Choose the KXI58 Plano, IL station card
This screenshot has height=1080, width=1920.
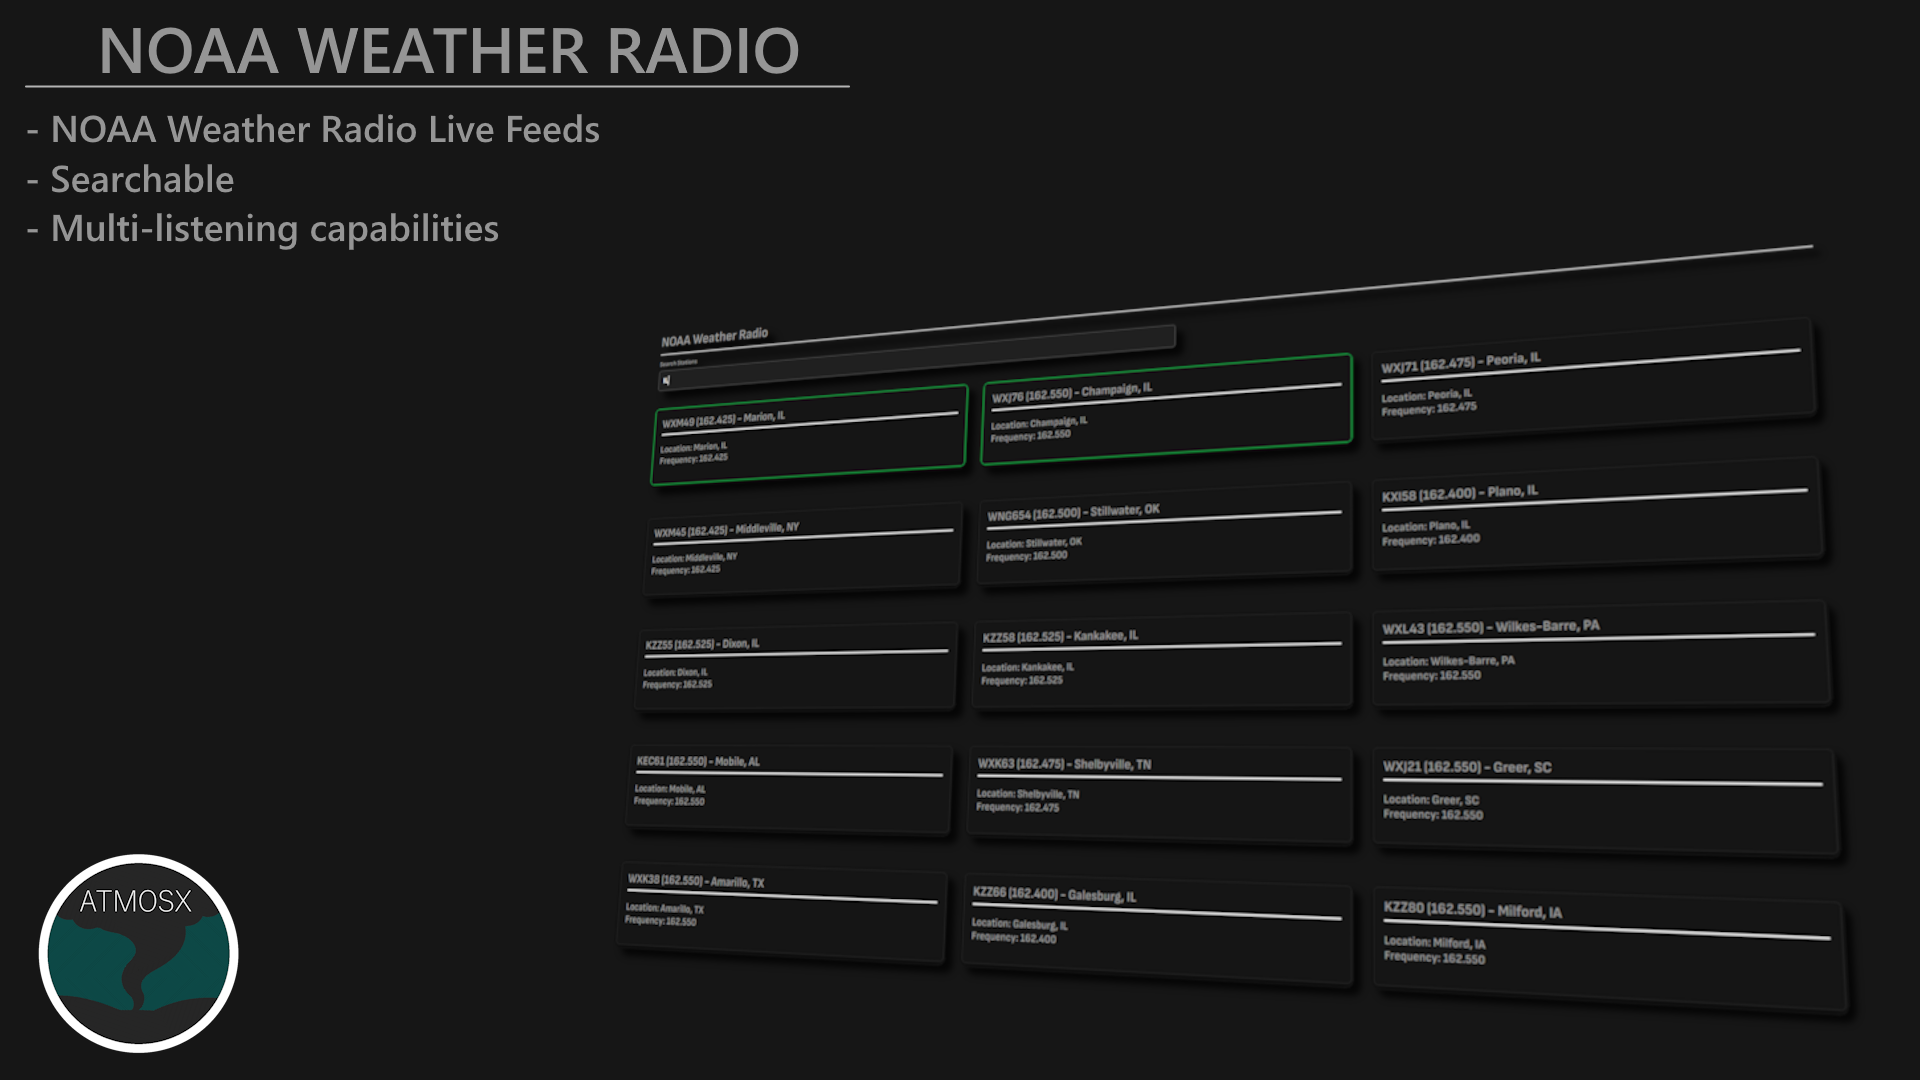1597,515
